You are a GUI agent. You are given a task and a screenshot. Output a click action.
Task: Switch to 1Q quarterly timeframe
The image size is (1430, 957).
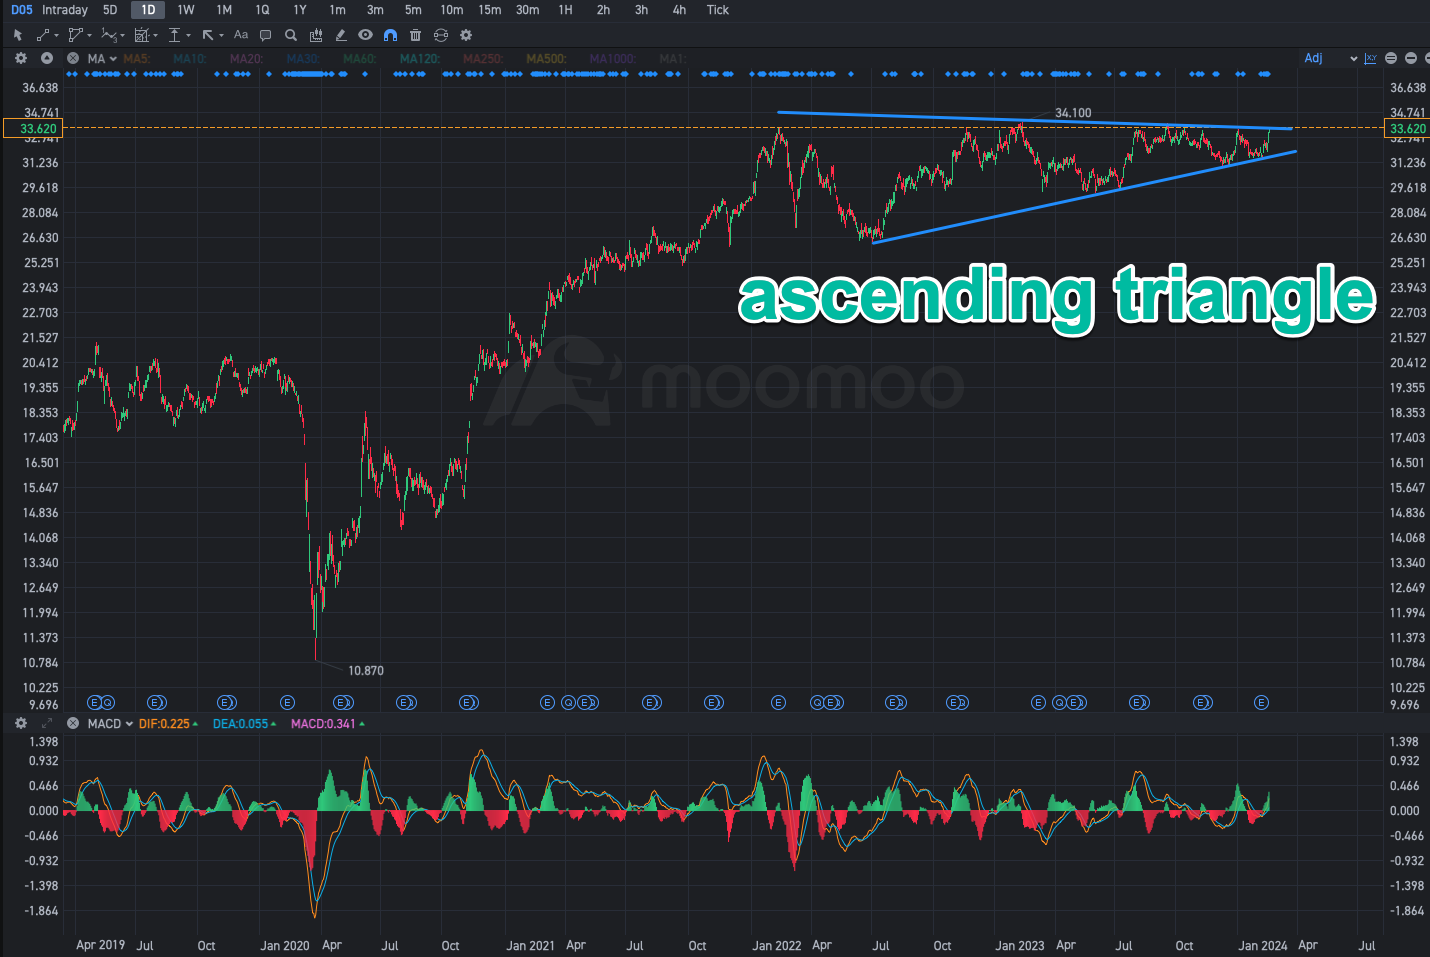coord(262,10)
